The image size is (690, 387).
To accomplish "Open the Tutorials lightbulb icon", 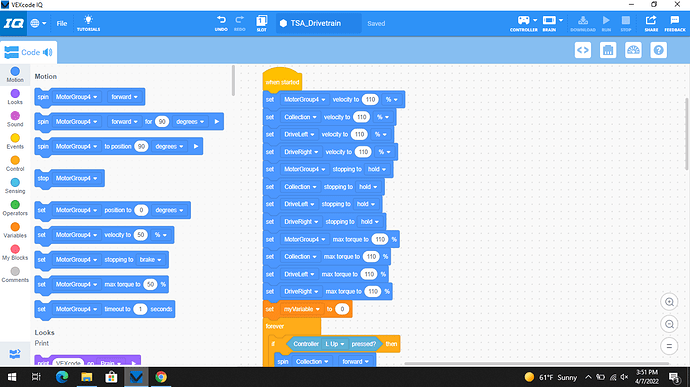I will [x=88, y=23].
